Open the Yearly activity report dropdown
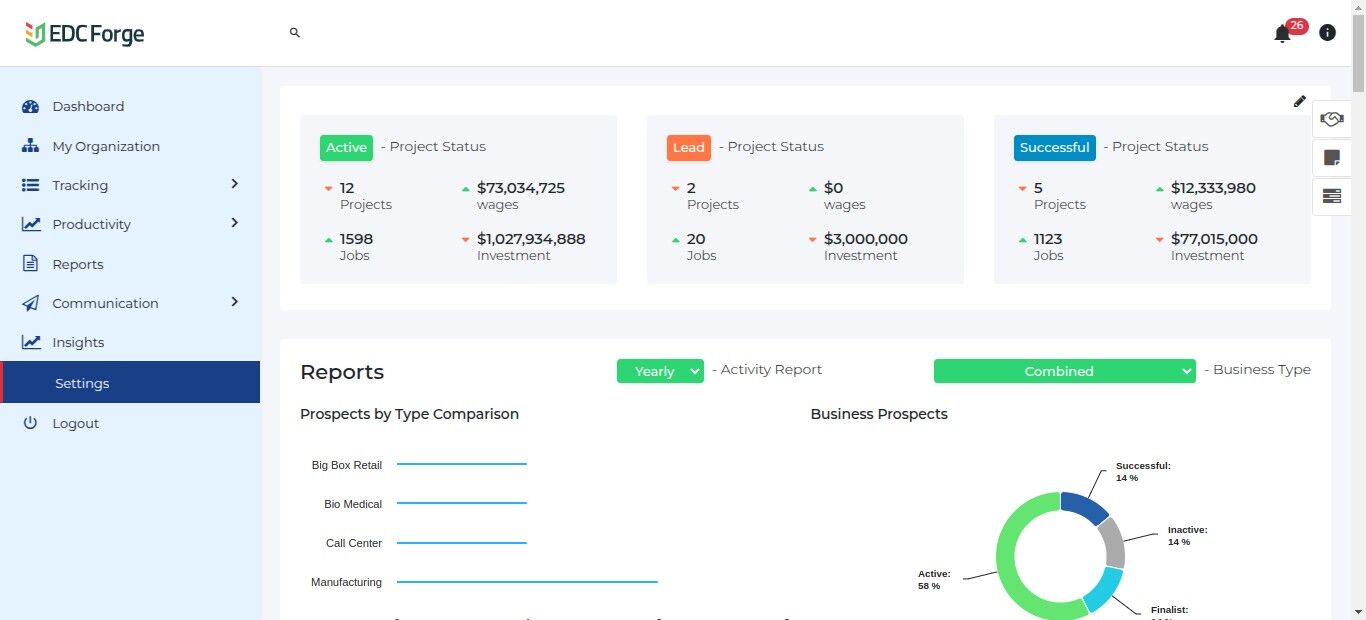The image size is (1366, 620). click(x=660, y=371)
